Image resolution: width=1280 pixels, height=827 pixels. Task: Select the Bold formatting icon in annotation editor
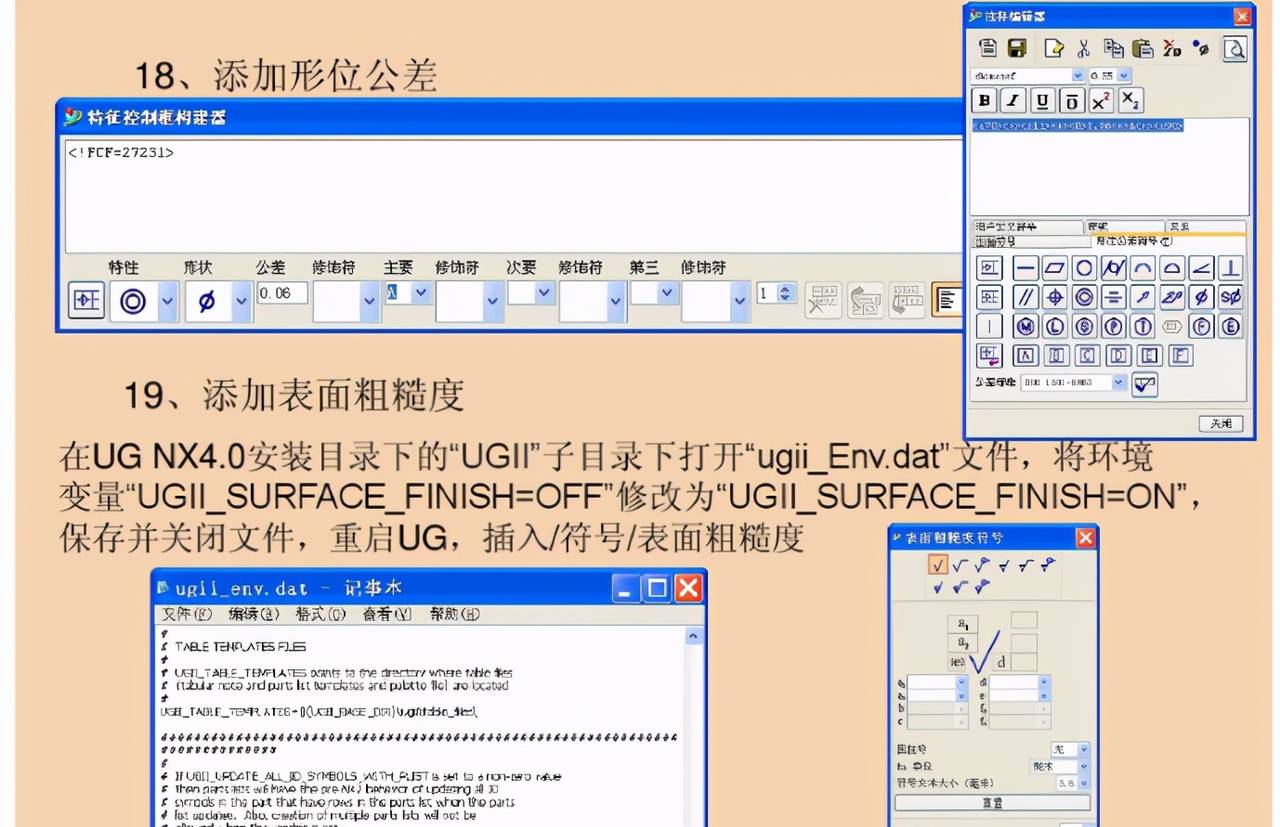pyautogui.click(x=986, y=100)
